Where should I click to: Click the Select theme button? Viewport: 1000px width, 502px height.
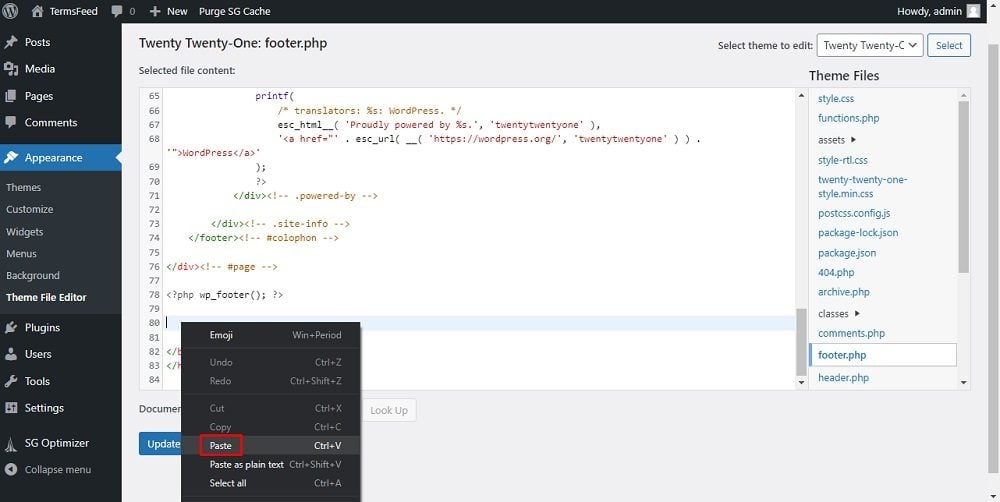coord(949,45)
